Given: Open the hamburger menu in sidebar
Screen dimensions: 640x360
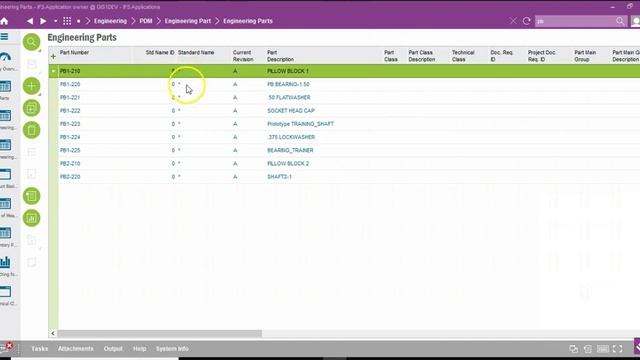Looking at the screenshot, I should [4, 37].
